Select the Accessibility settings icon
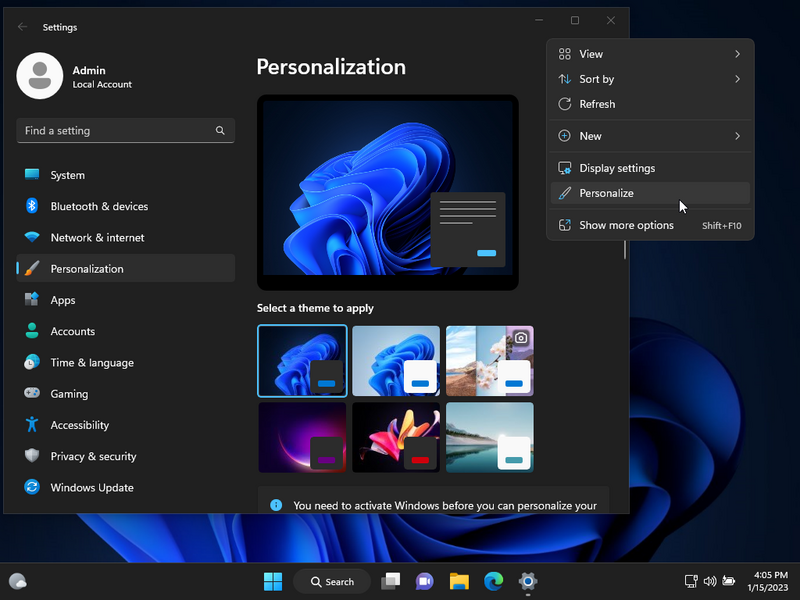 coord(32,425)
